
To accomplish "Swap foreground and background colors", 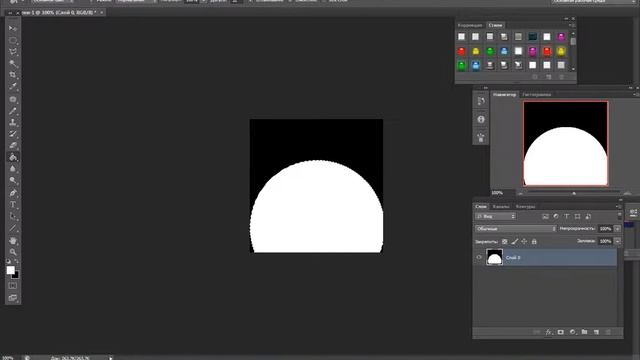I will pyautogui.click(x=17, y=261).
